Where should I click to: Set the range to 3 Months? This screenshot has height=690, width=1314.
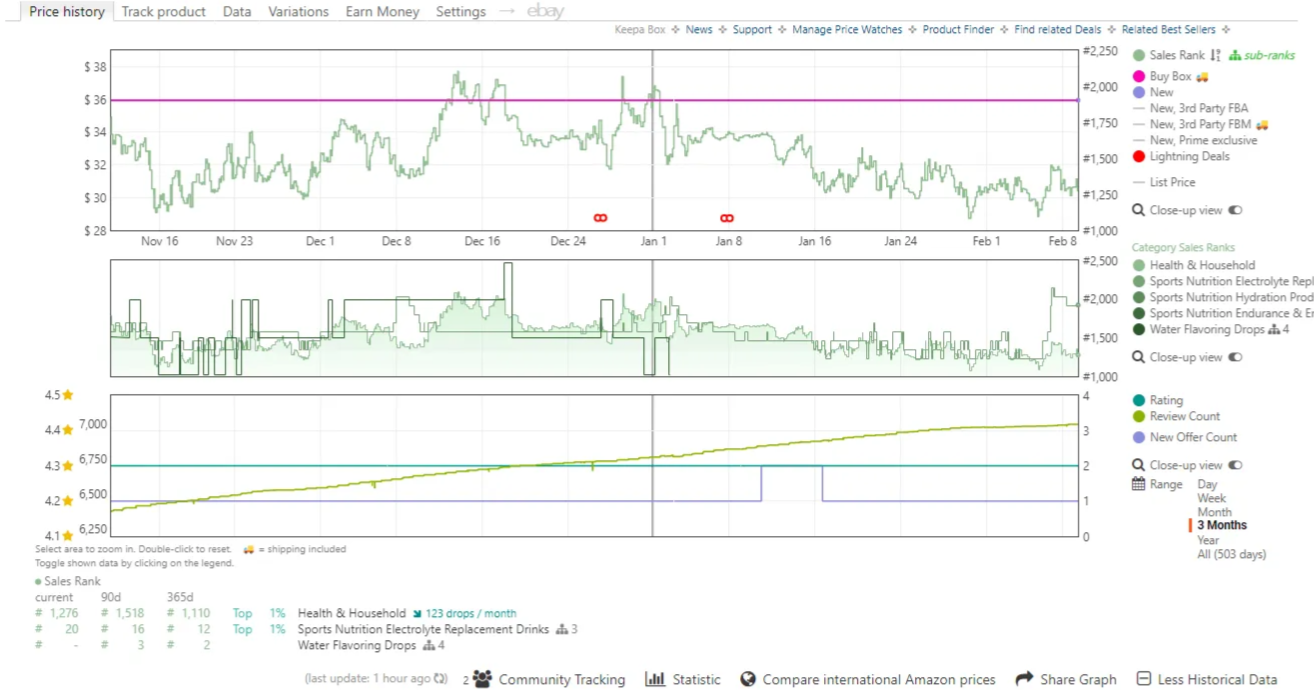(x=1222, y=525)
